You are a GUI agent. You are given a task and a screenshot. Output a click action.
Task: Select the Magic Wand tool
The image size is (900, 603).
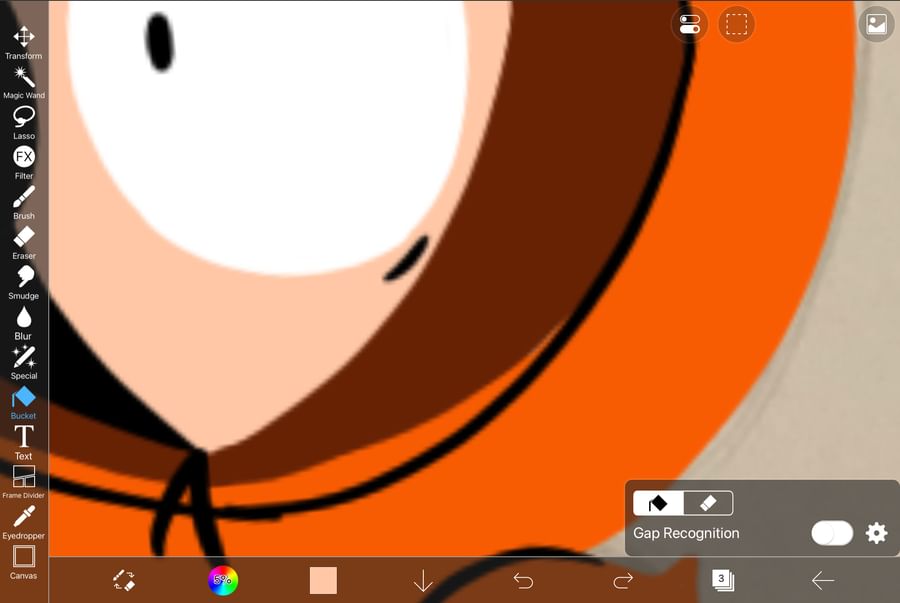[24, 83]
